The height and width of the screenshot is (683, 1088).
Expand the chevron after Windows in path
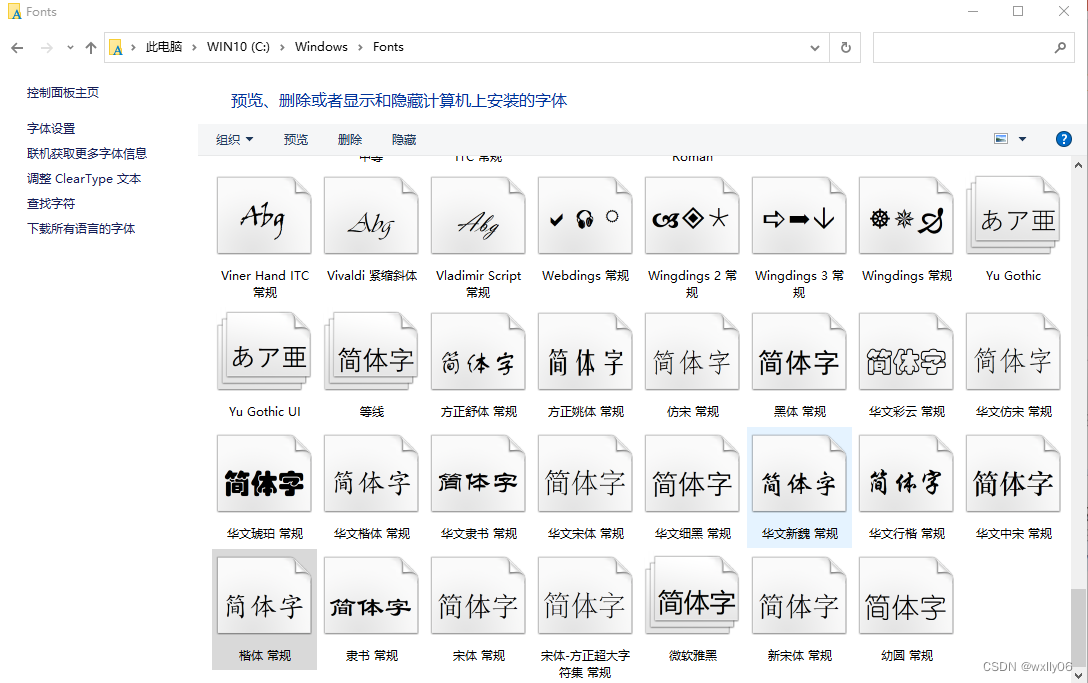(x=360, y=47)
